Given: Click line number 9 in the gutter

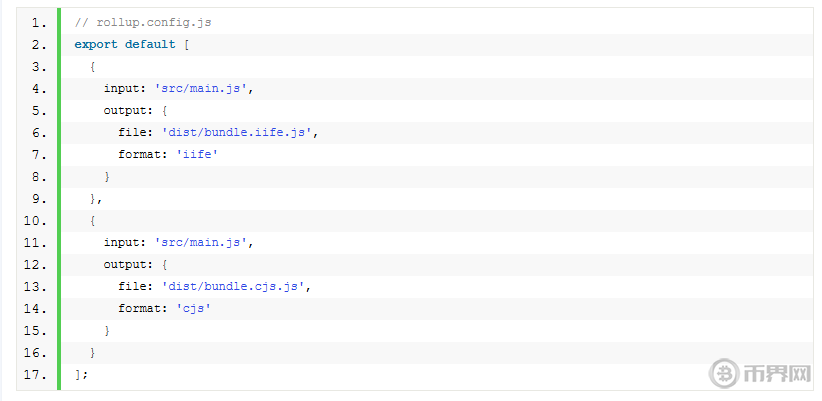Looking at the screenshot, I should [x=37, y=198].
